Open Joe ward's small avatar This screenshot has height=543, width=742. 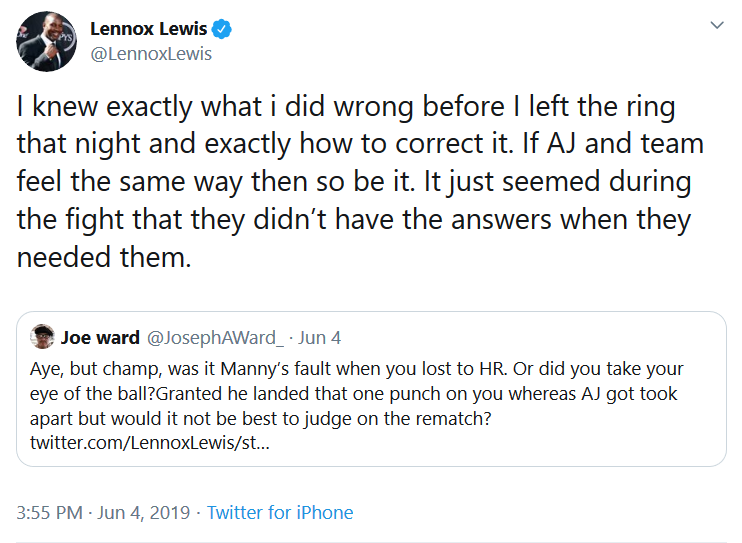(42, 337)
